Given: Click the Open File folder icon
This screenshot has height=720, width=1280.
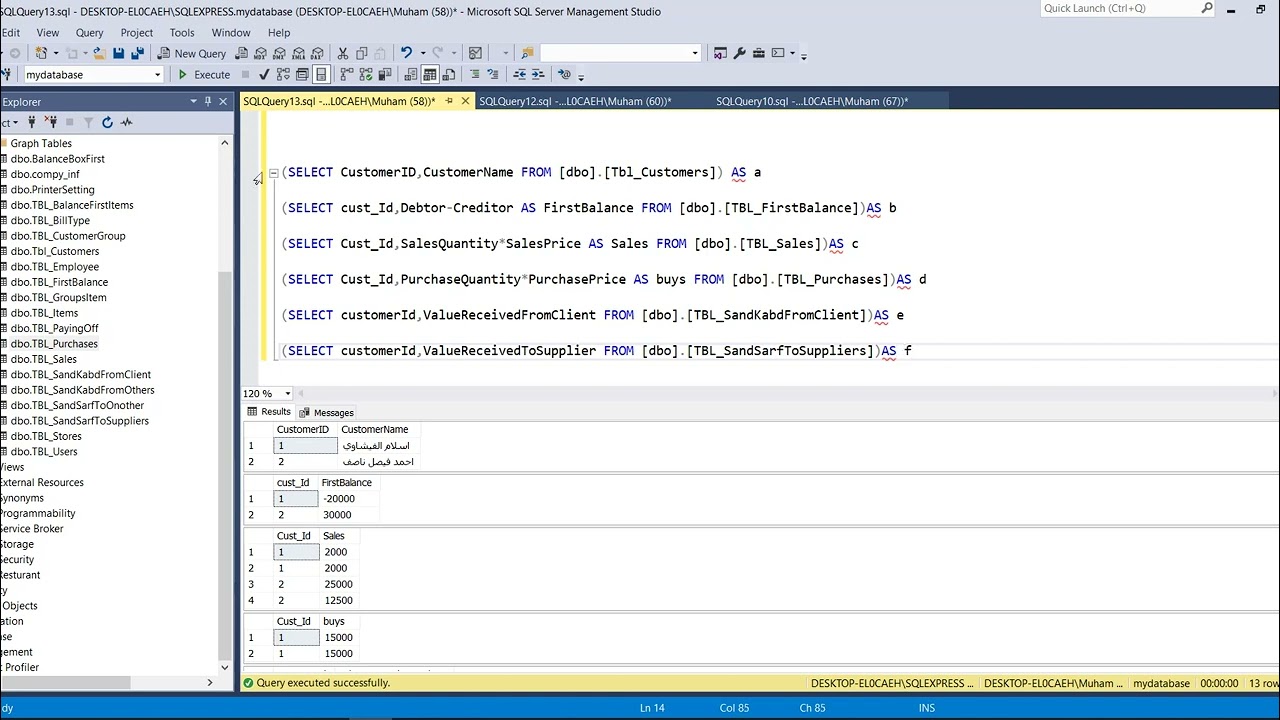Looking at the screenshot, I should pos(100,53).
